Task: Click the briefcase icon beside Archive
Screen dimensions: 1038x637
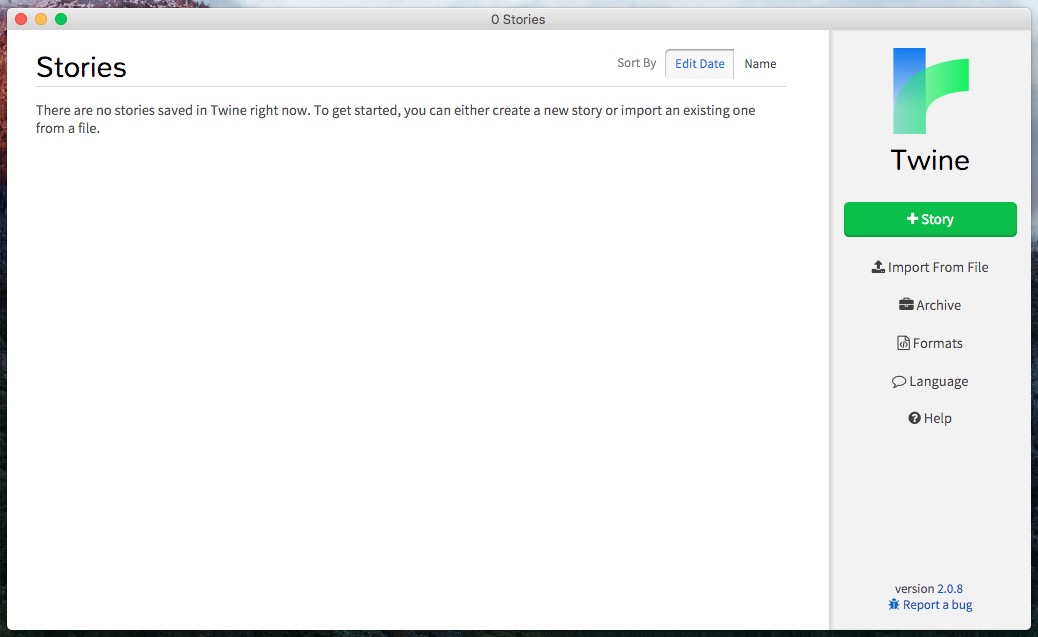Action: [x=906, y=305]
